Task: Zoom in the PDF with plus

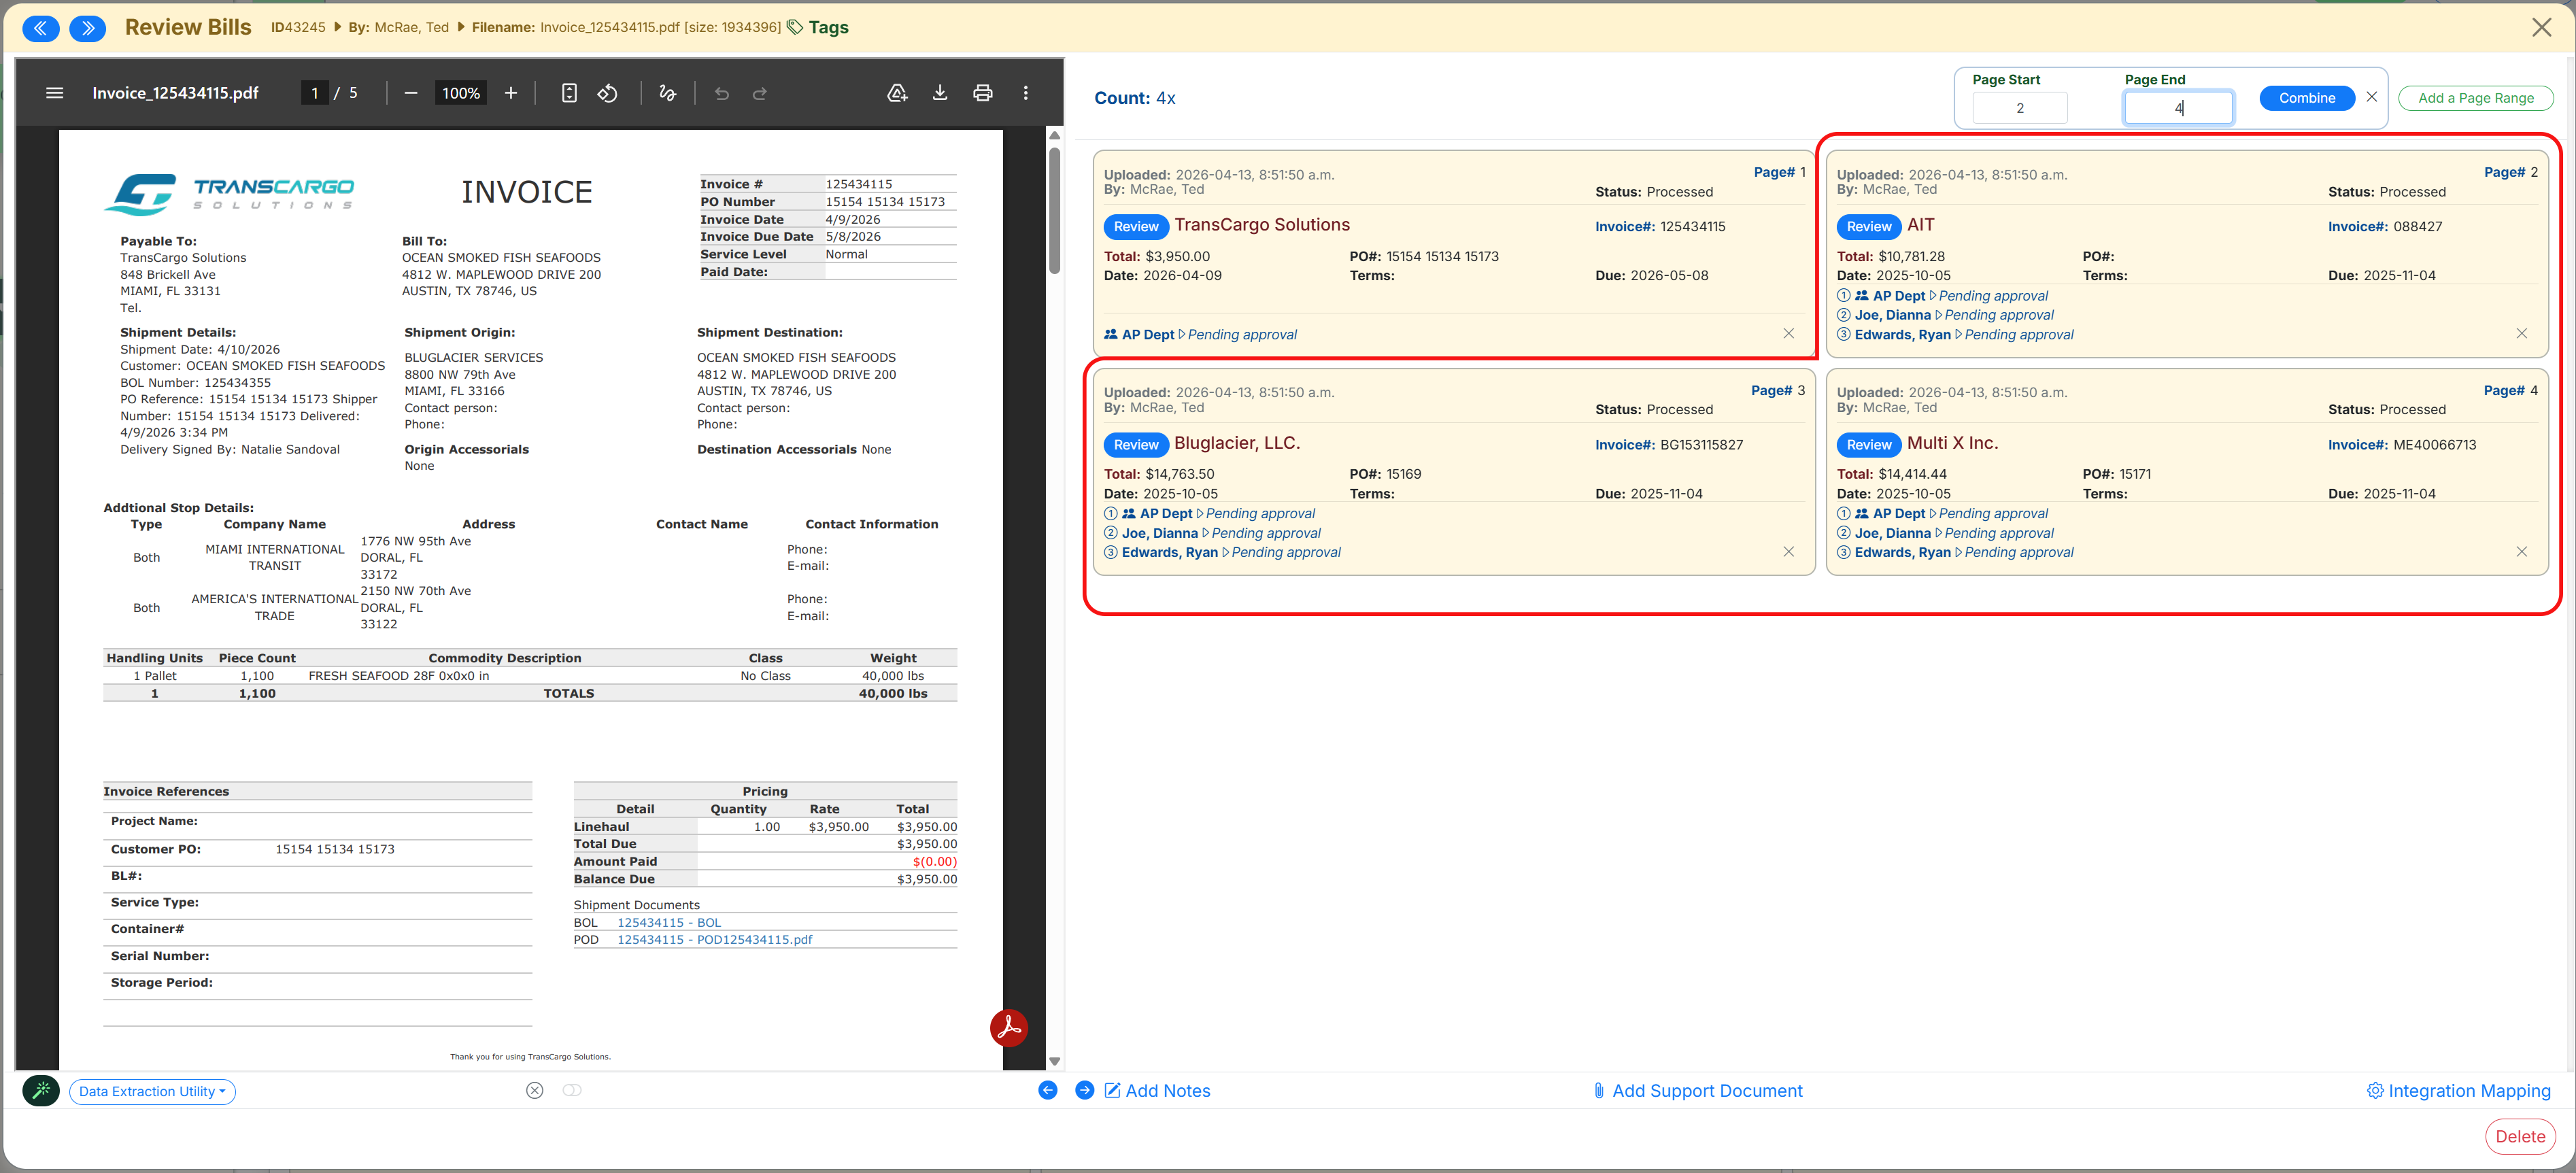Action: click(x=511, y=93)
